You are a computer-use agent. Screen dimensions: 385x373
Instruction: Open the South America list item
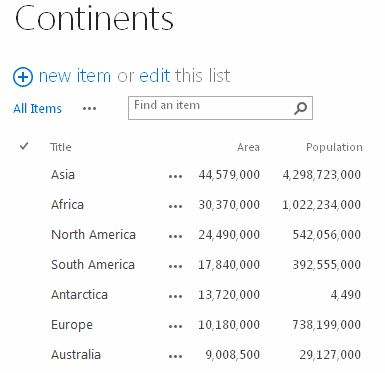coord(93,264)
